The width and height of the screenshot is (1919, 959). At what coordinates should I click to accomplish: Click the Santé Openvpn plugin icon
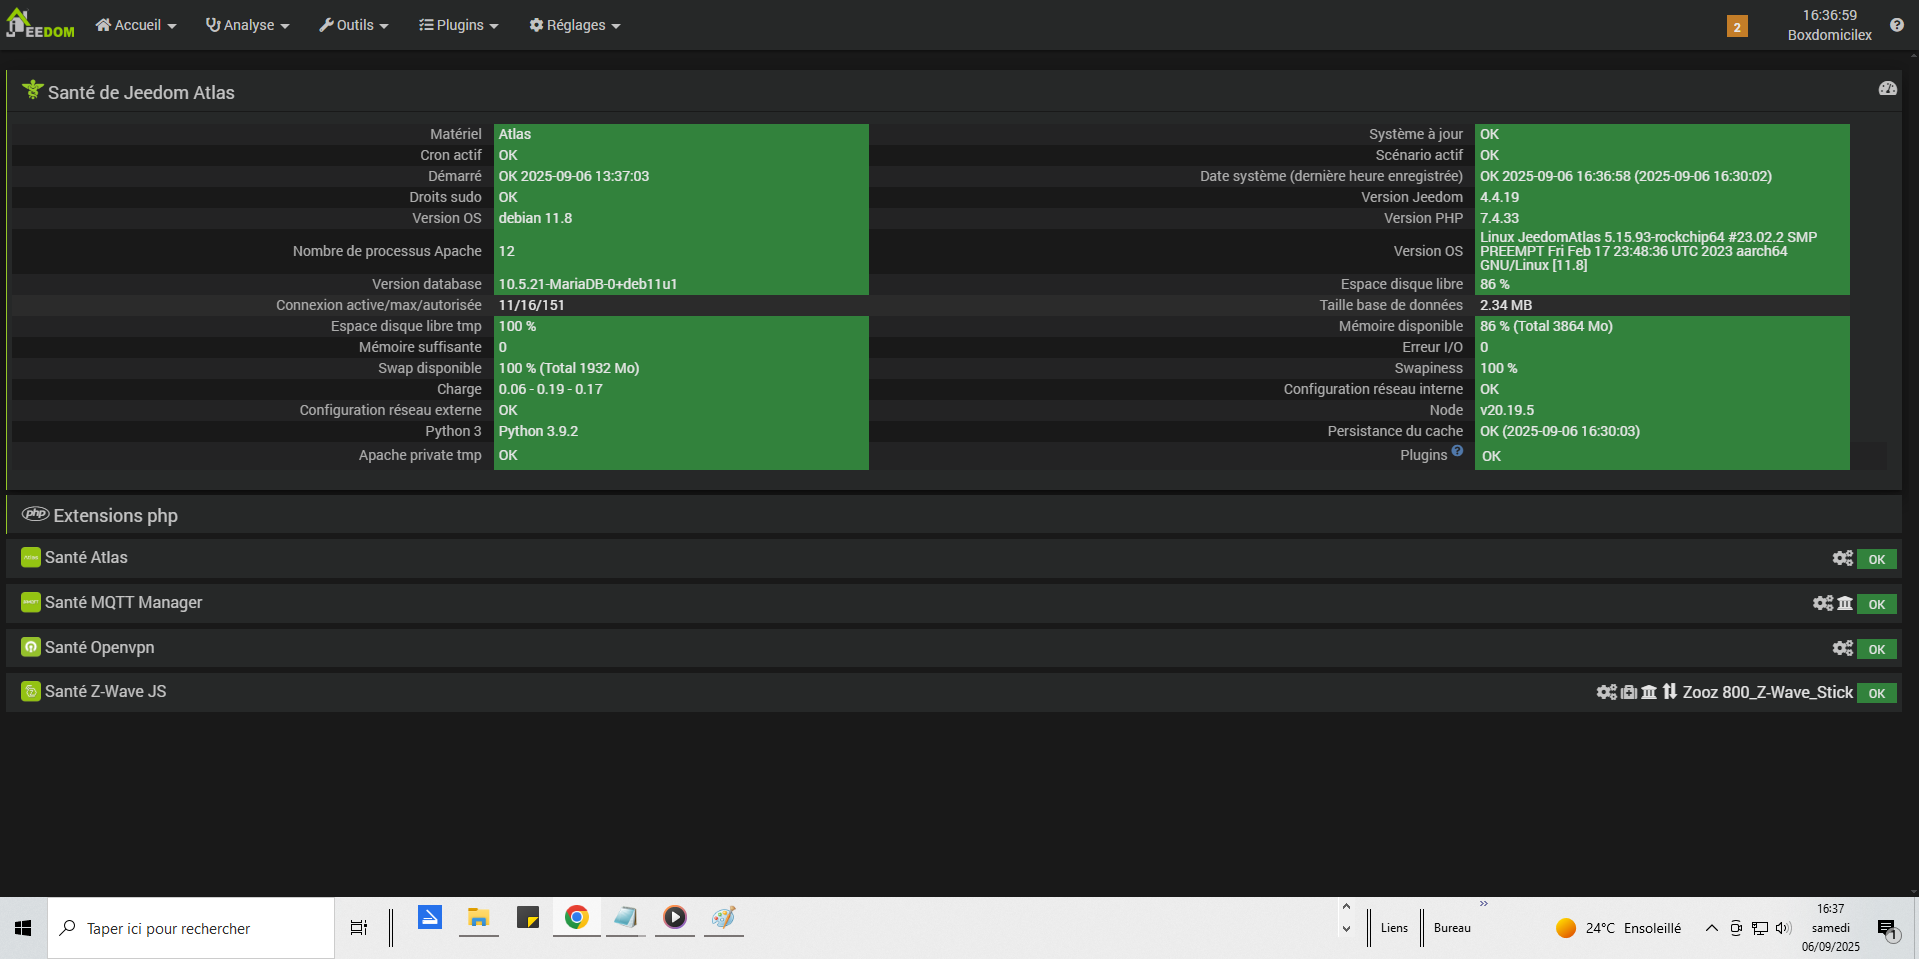(31, 648)
